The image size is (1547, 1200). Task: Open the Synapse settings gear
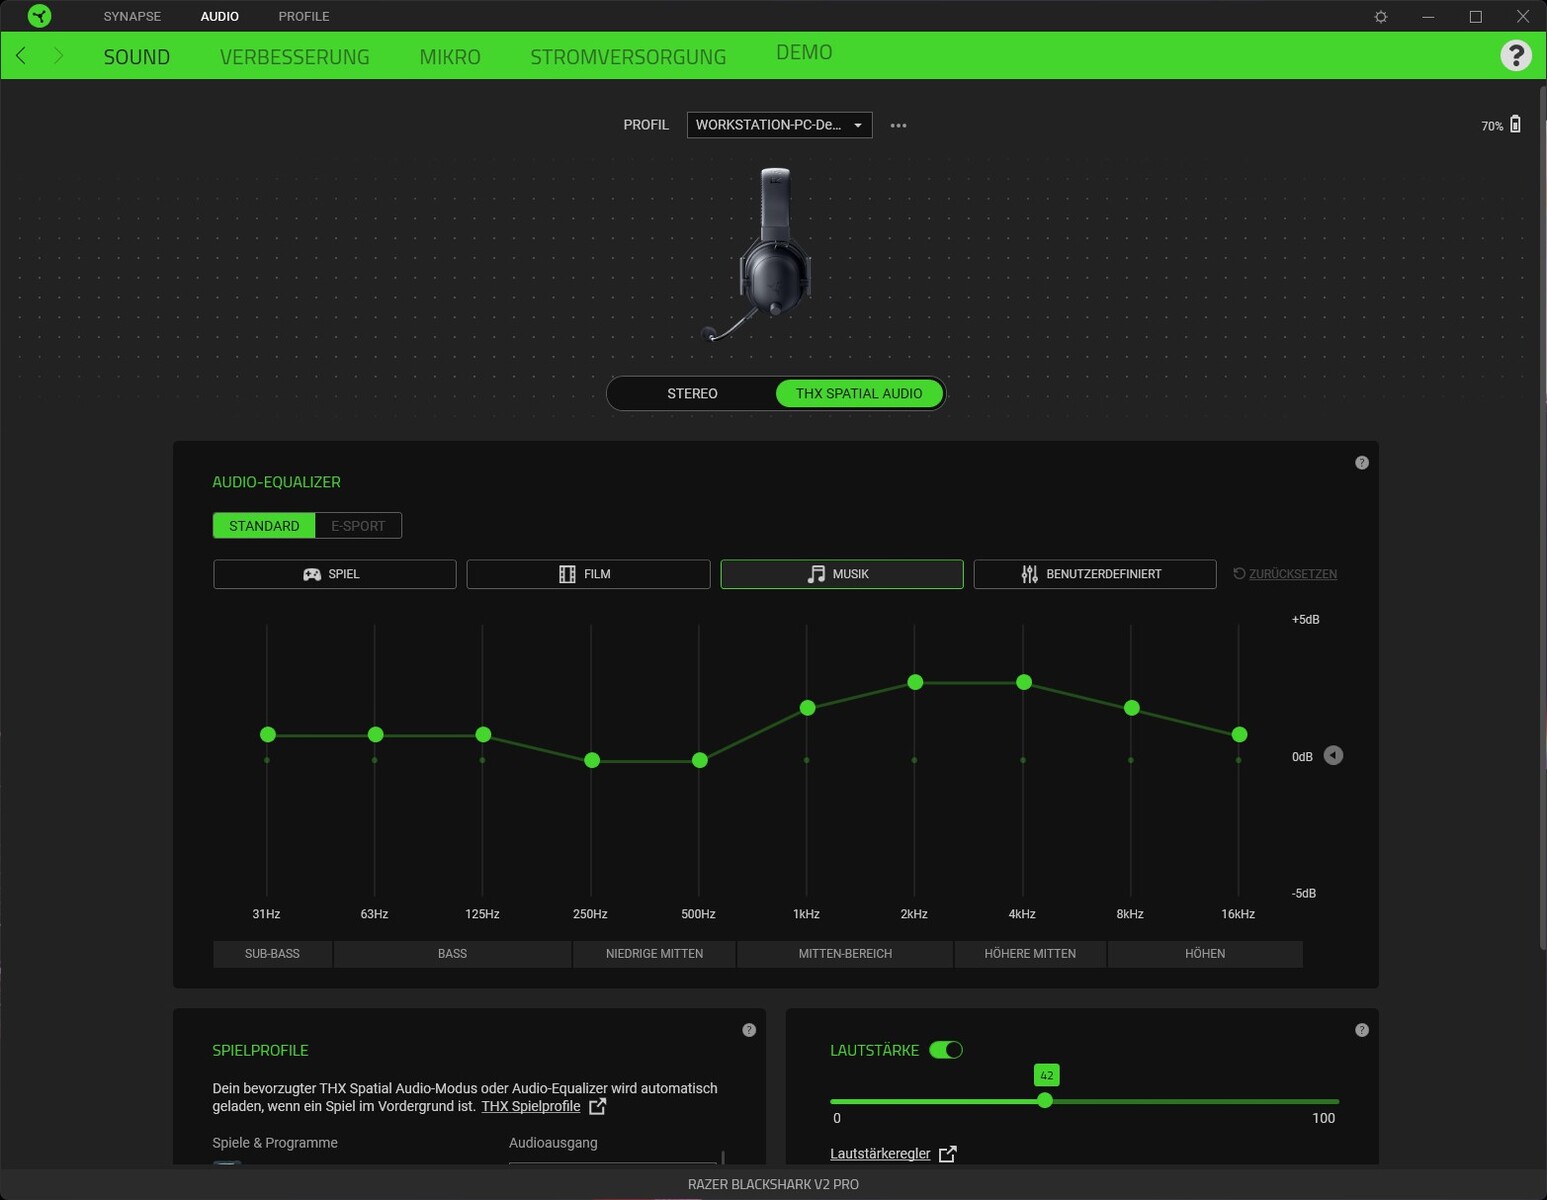coord(1381,16)
